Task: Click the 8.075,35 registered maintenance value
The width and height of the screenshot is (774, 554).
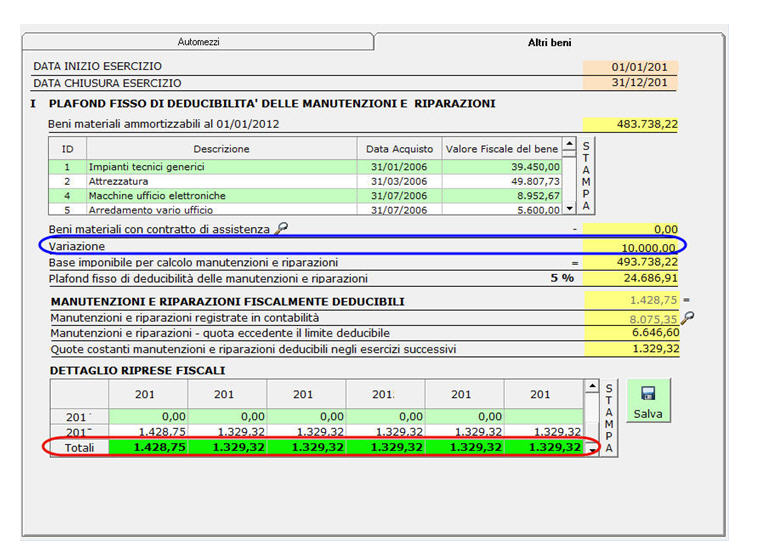Action: (632, 319)
